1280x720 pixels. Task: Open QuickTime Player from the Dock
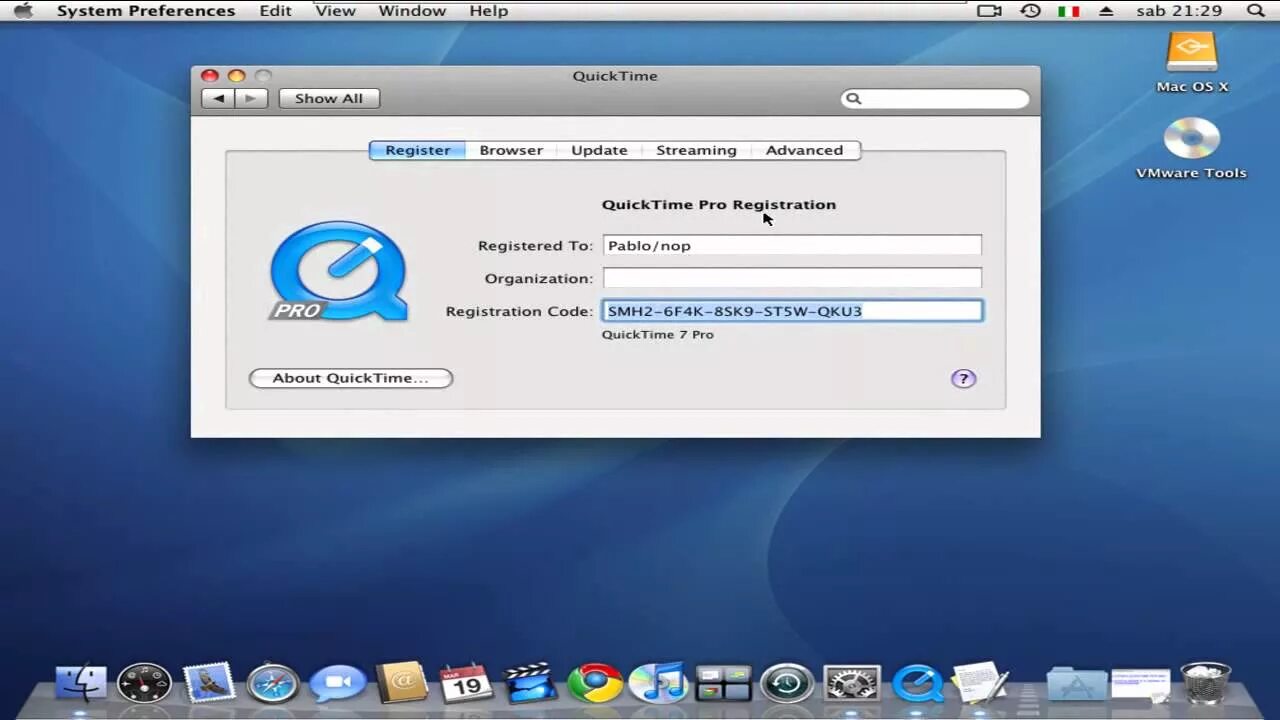(917, 683)
